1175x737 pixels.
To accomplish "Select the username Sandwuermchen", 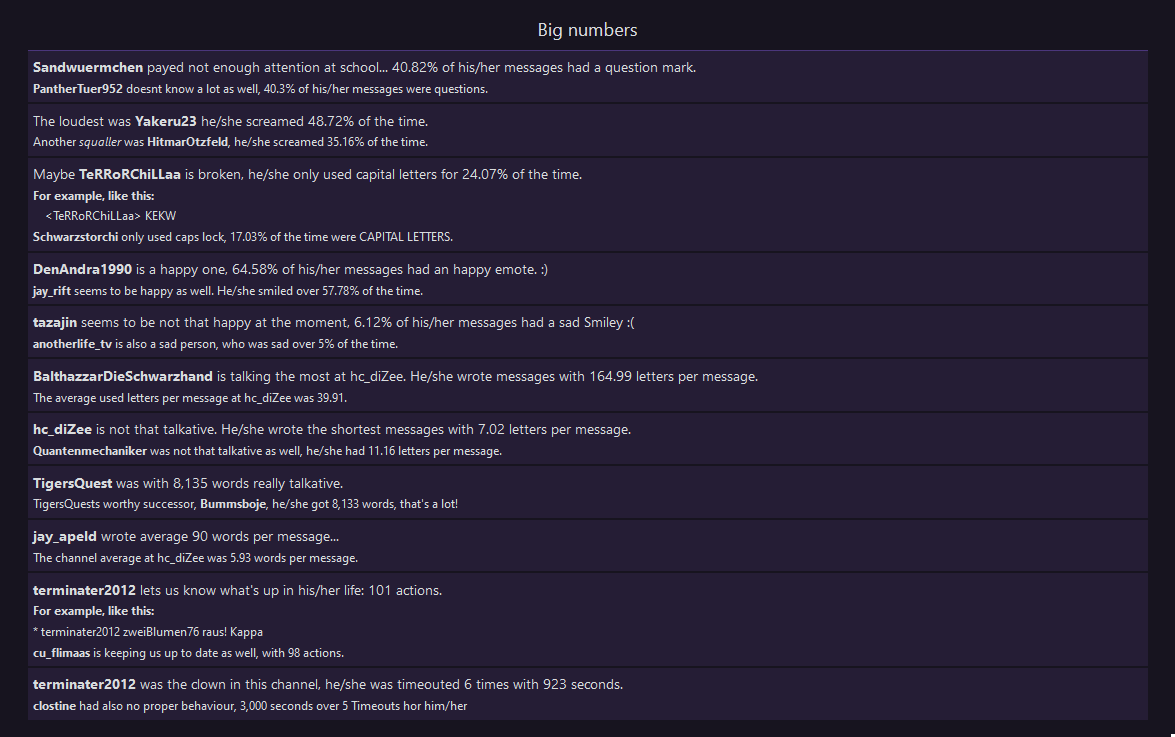I will pos(88,68).
